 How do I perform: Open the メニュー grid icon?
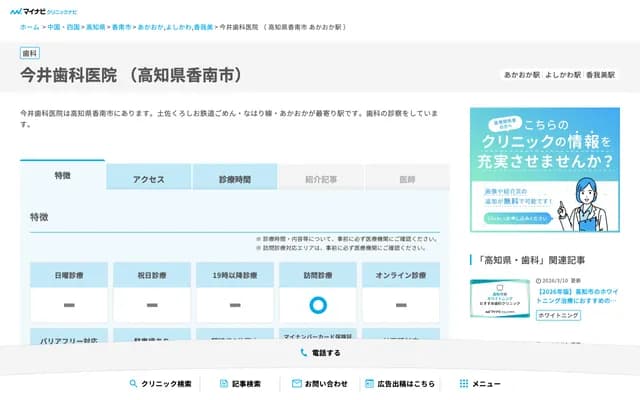coord(463,383)
